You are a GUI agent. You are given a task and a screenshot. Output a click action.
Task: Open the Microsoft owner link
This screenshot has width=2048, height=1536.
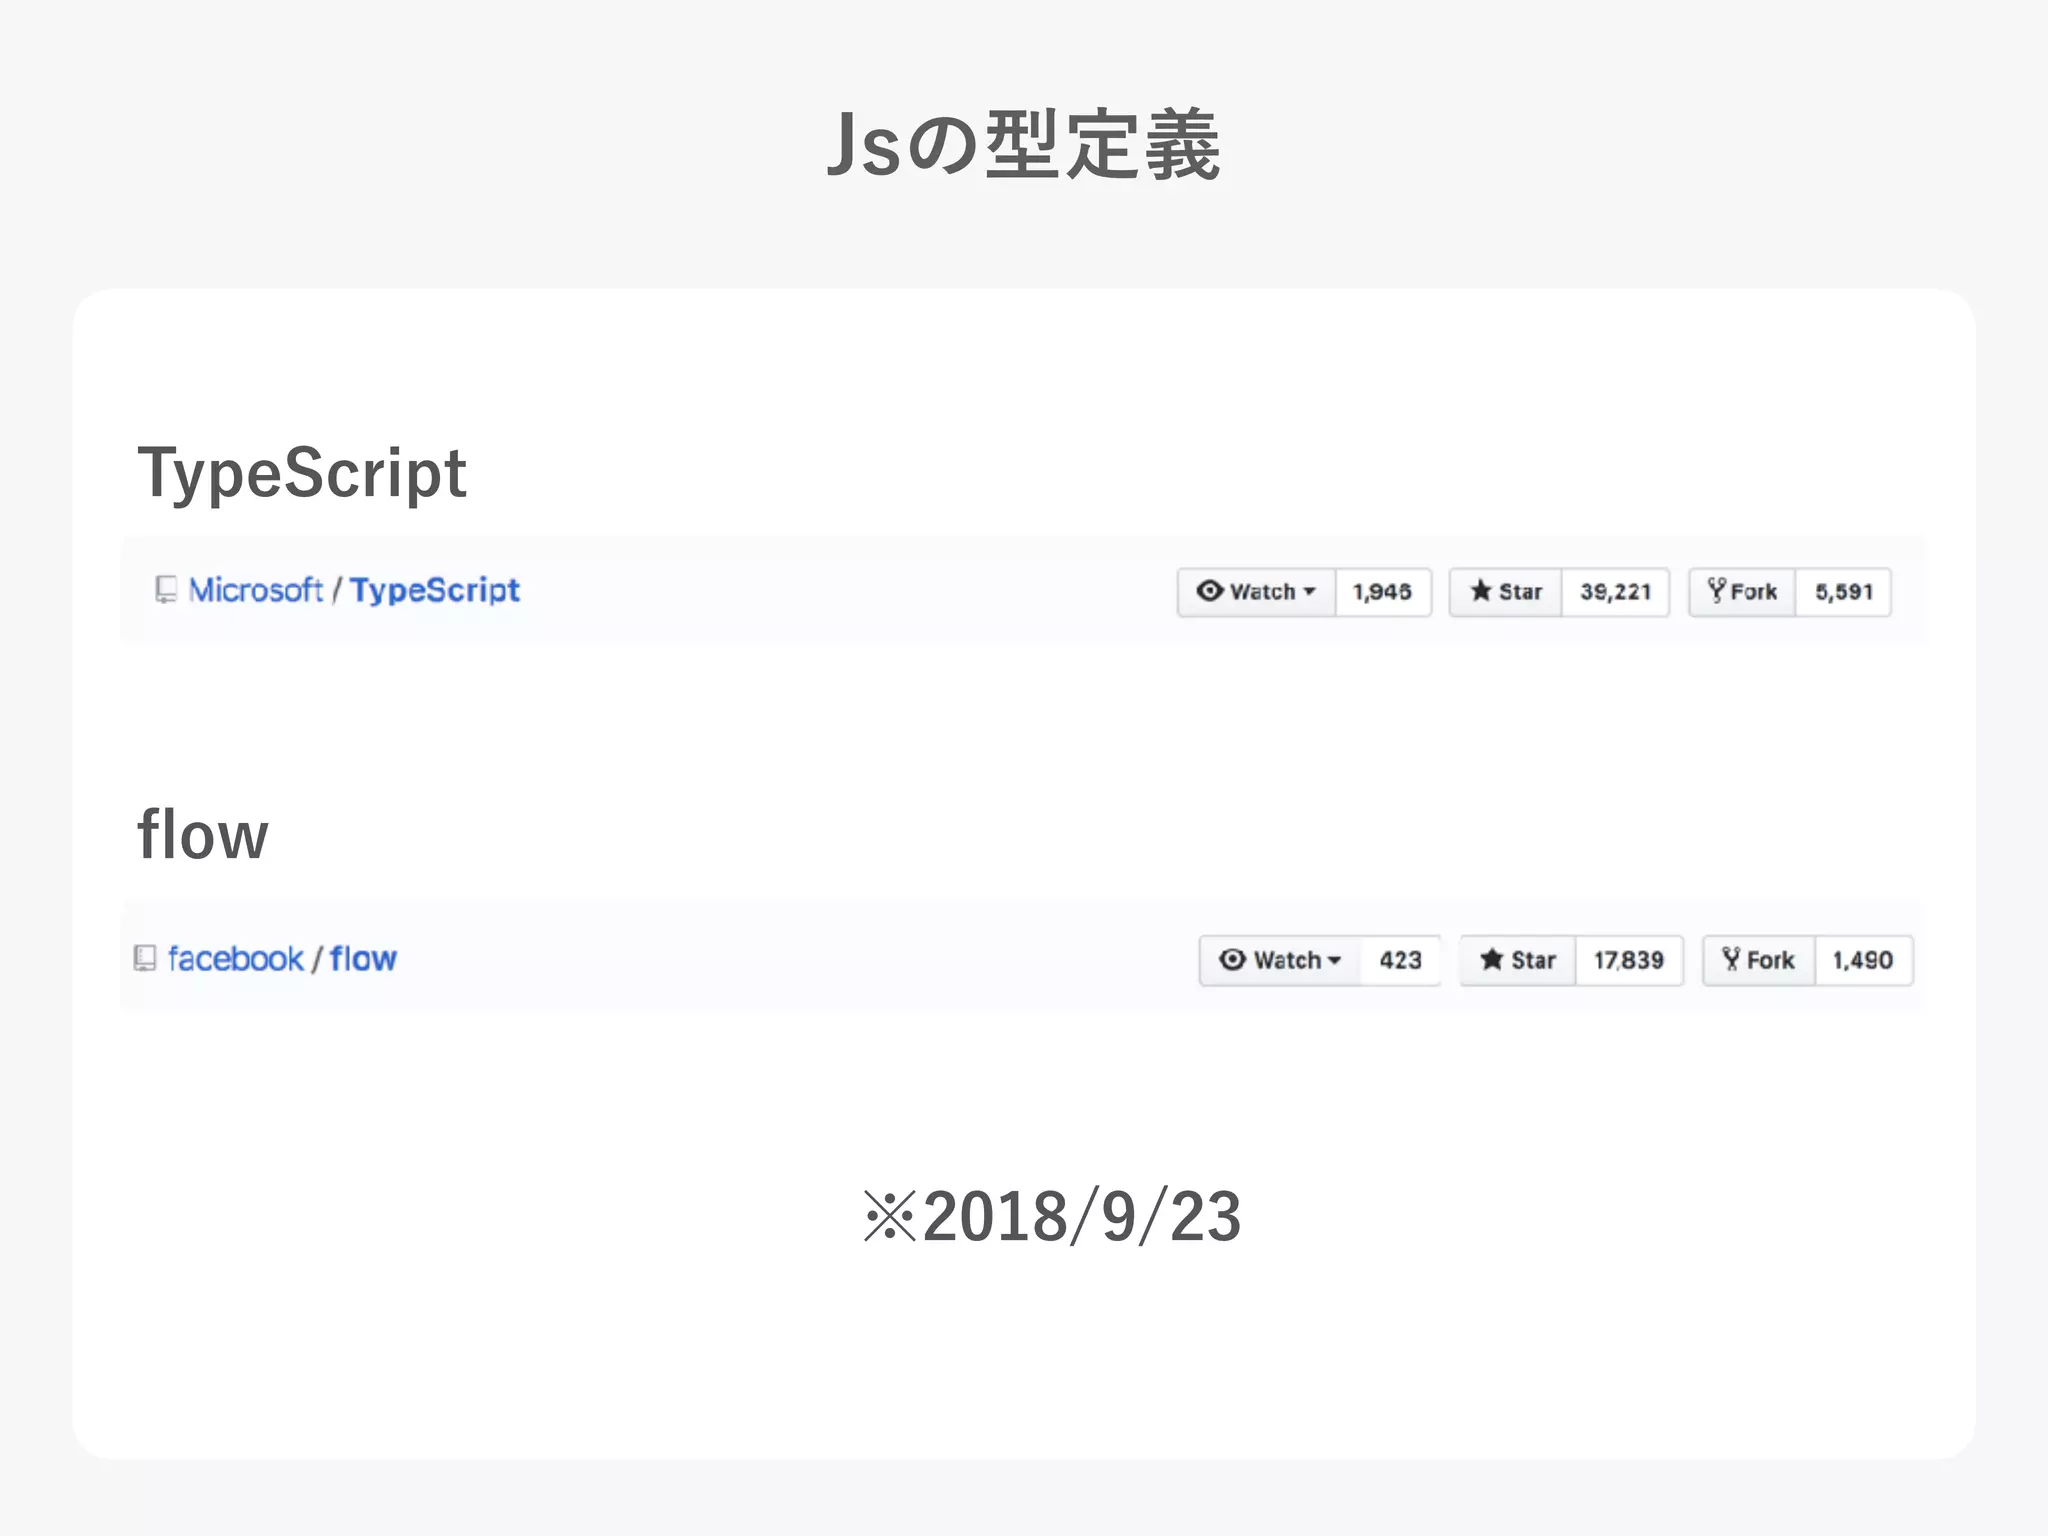pyautogui.click(x=256, y=590)
